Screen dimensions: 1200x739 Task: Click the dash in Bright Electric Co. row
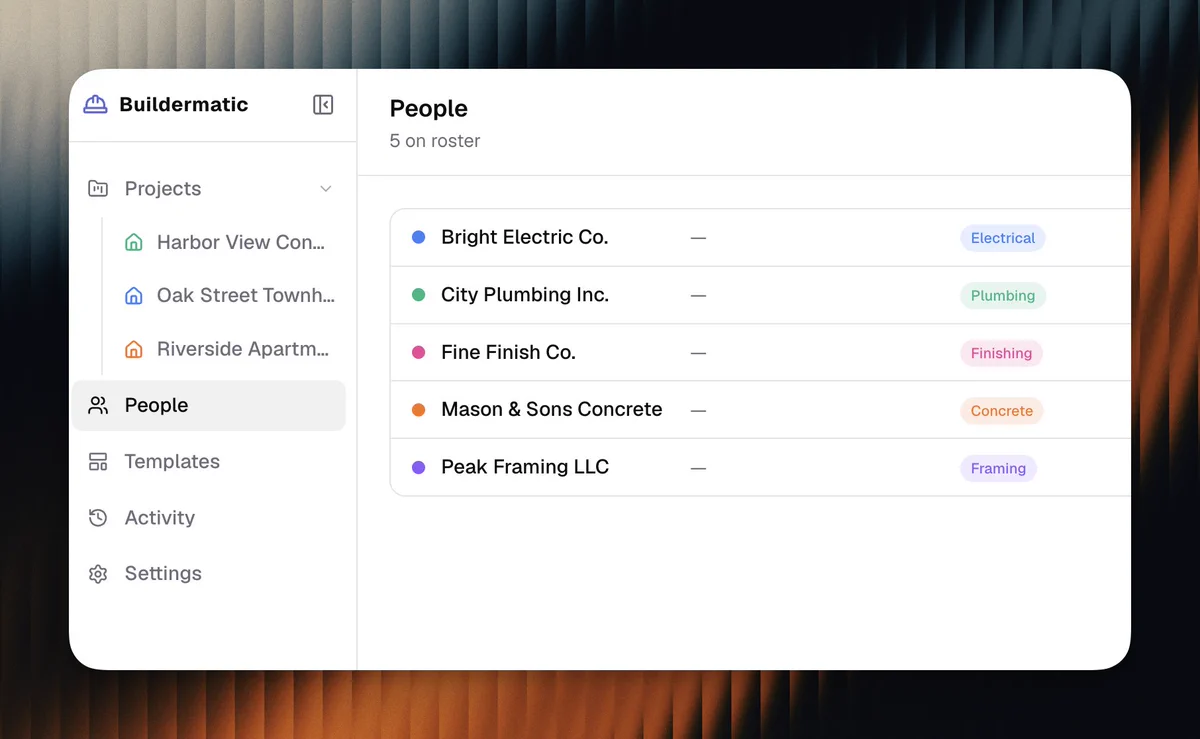tap(698, 238)
